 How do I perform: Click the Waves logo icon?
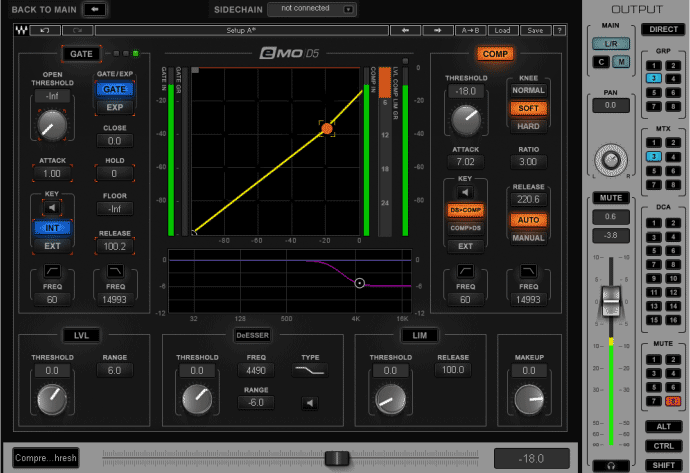[x=21, y=30]
